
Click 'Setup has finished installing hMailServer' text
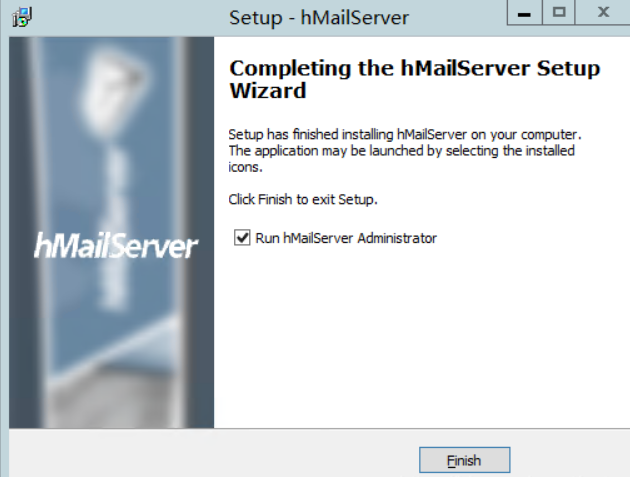(348, 135)
